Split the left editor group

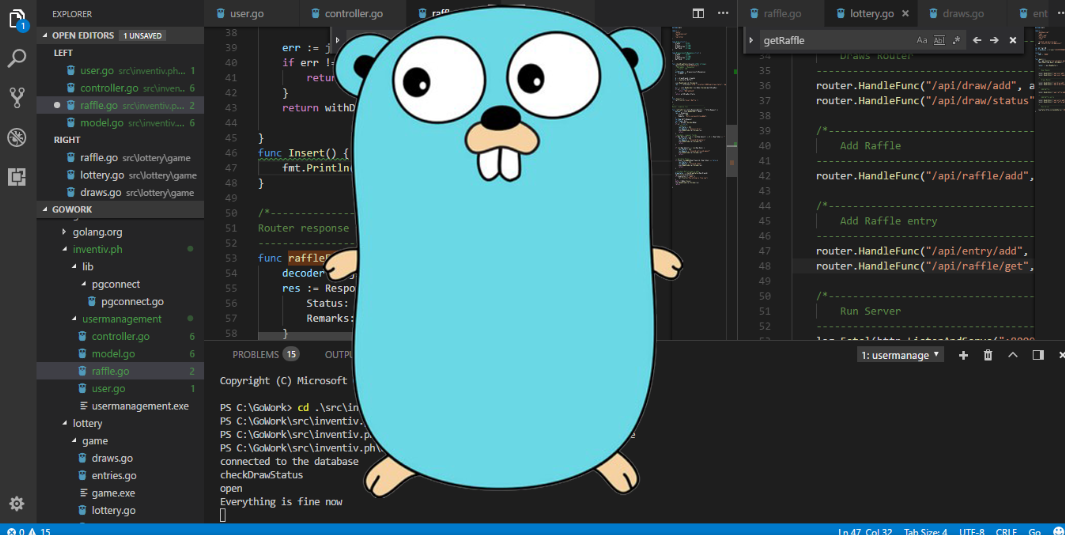[698, 14]
